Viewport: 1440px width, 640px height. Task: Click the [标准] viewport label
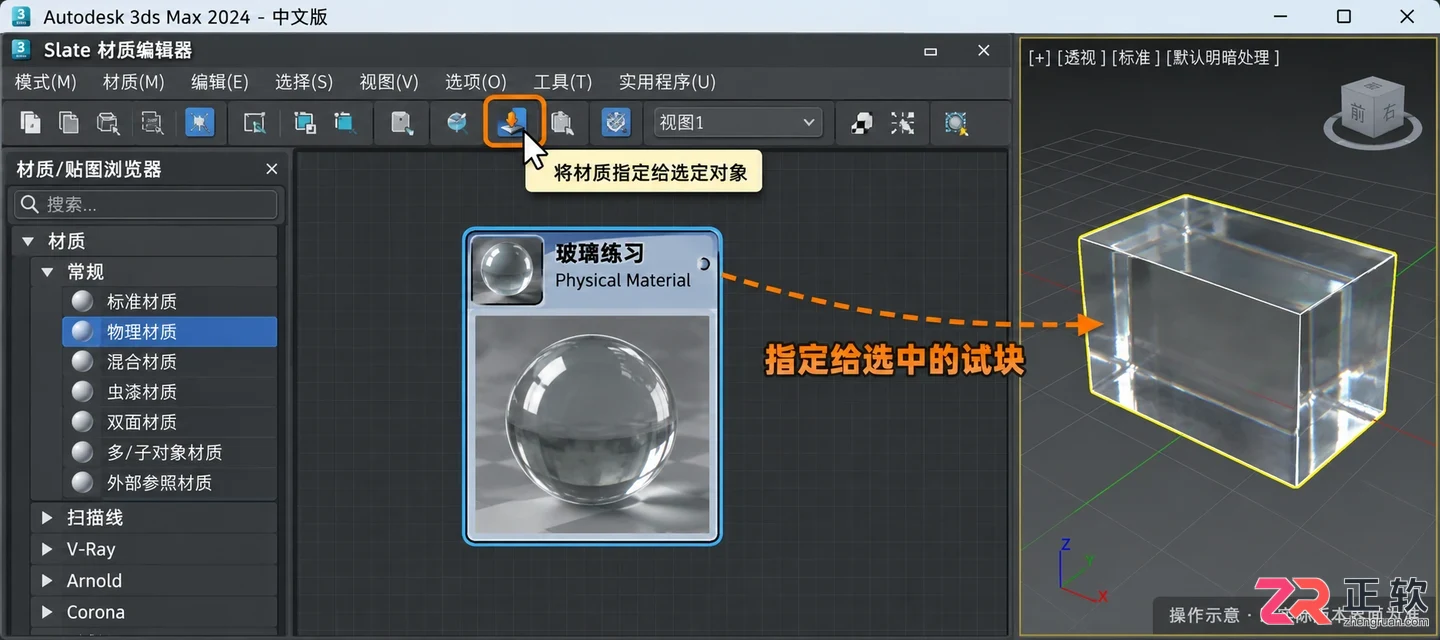(x=1135, y=58)
